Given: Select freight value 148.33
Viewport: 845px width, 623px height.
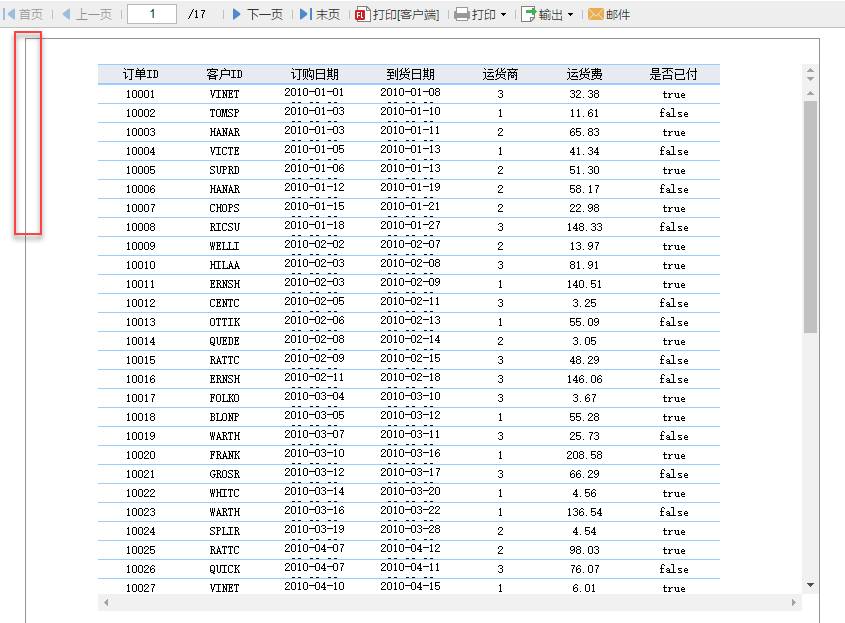Looking at the screenshot, I should (584, 227).
